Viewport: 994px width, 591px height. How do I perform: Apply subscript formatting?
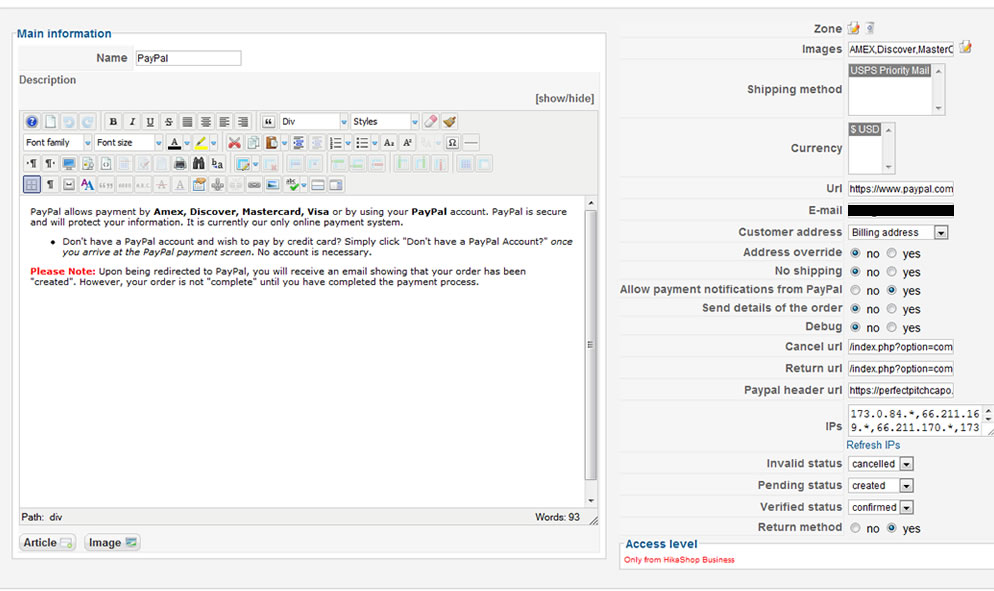pyautogui.click(x=389, y=143)
